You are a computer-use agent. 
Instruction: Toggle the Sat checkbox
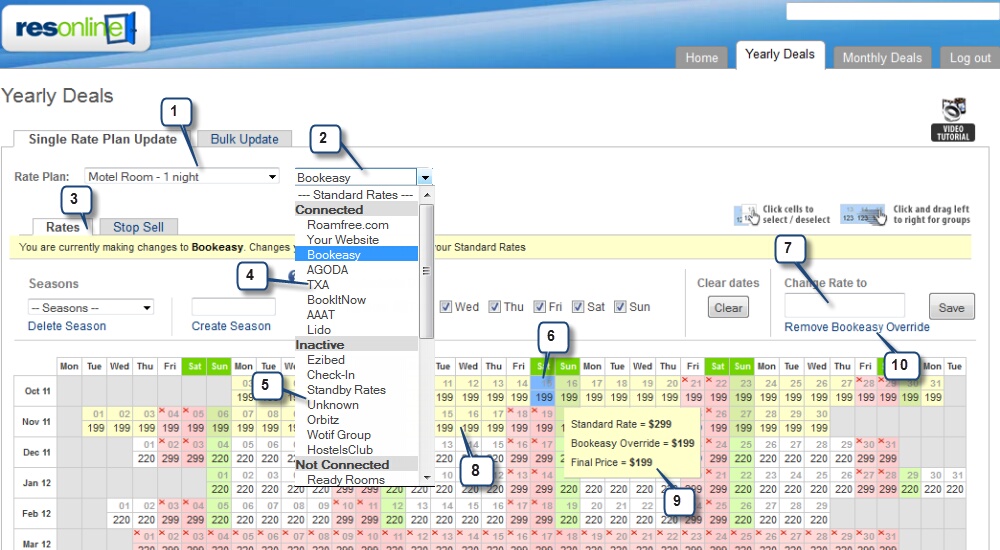pos(578,307)
